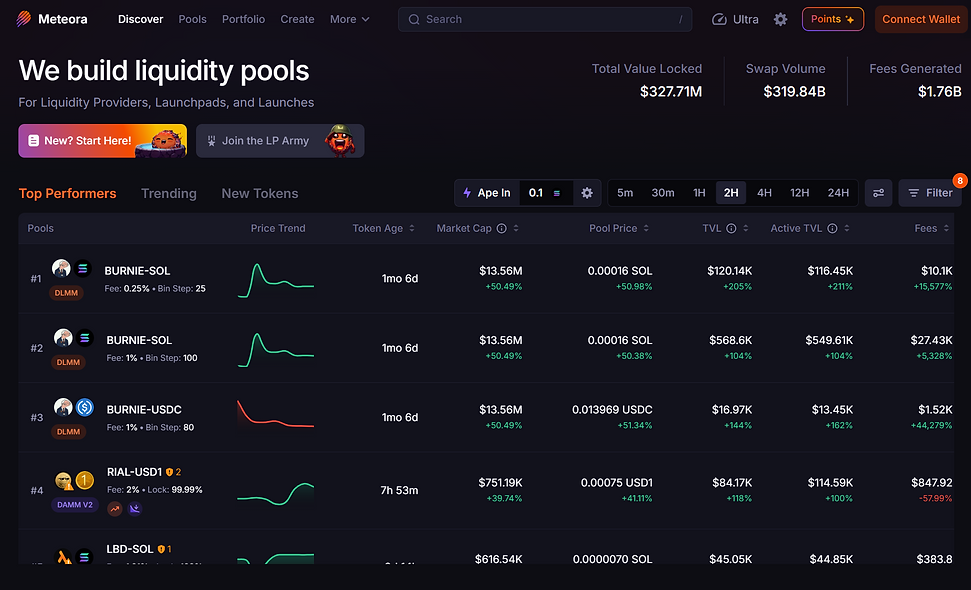The height and width of the screenshot is (590, 971).
Task: Click the Join the LP Army button
Action: [x=280, y=141]
